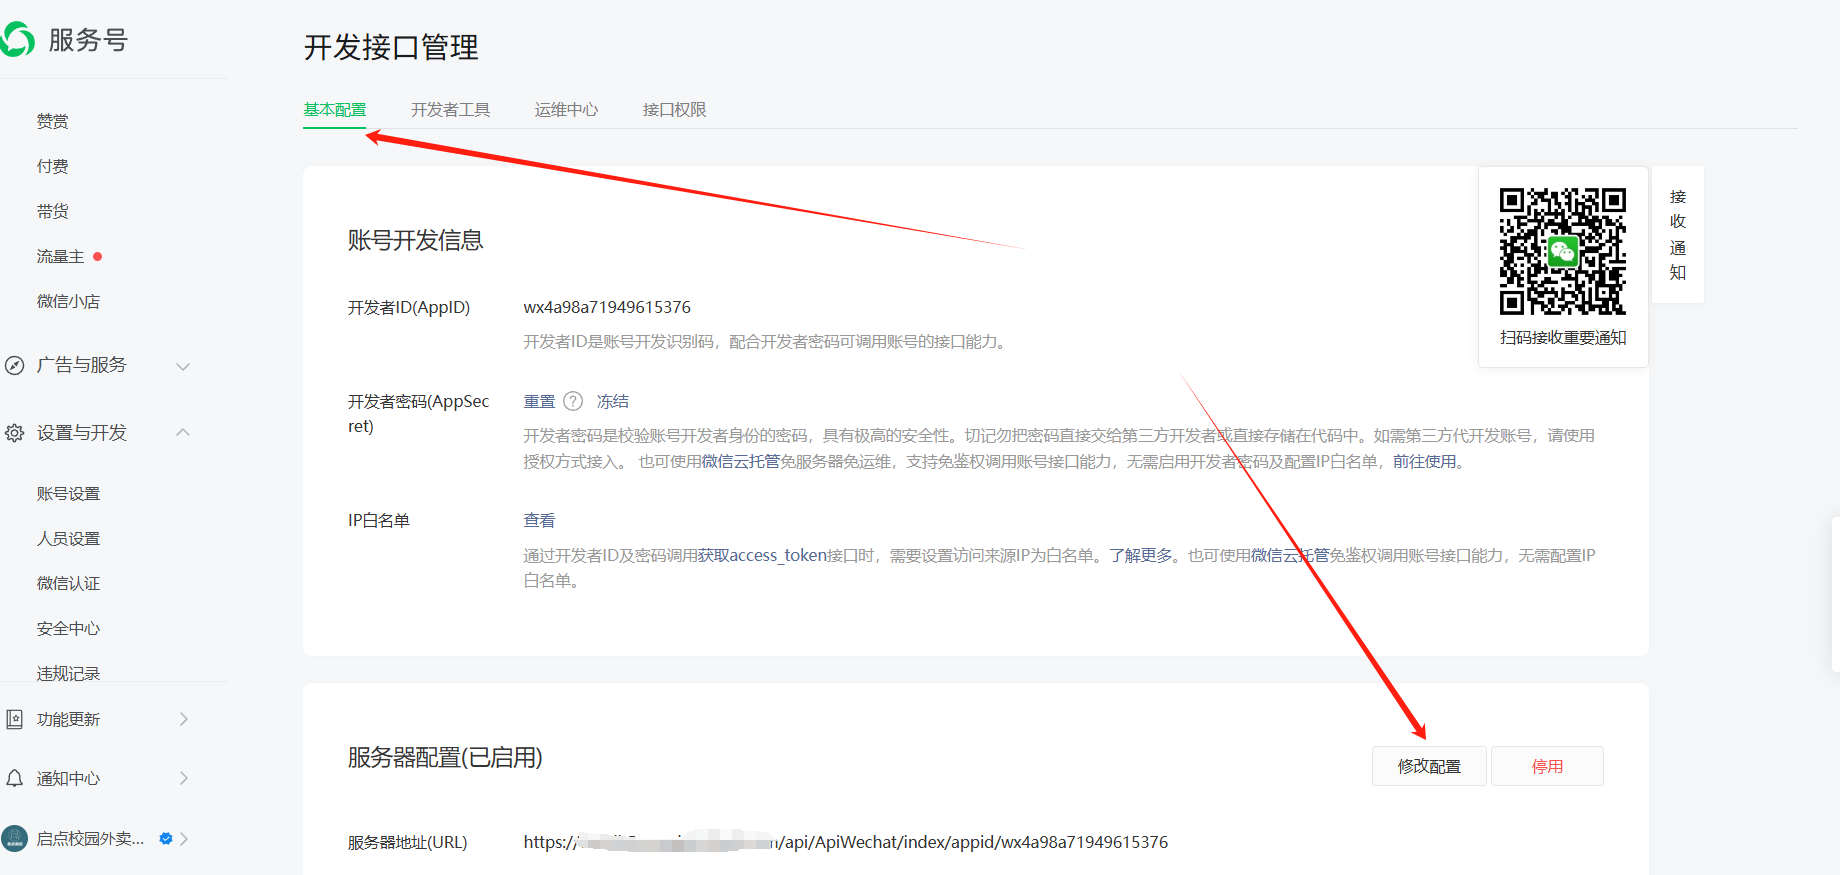Collapse the 设置与开发 section chevron

(x=183, y=432)
